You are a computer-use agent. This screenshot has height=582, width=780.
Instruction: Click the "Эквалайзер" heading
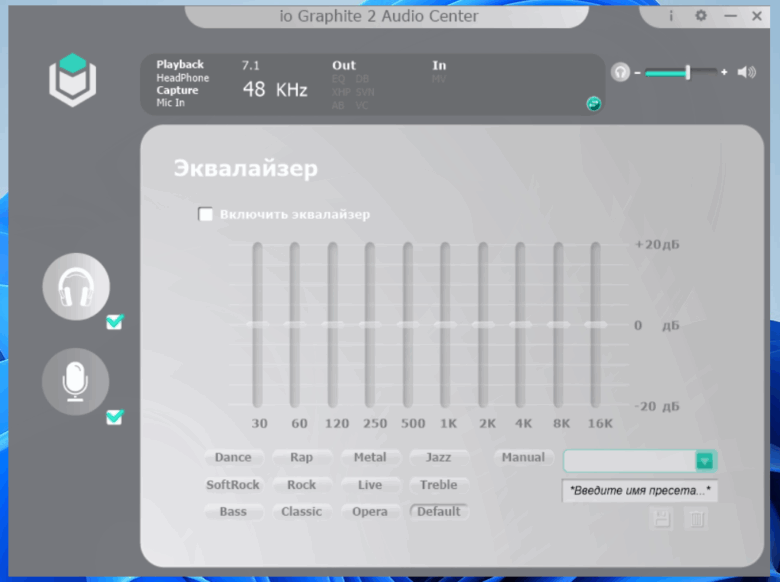246,168
